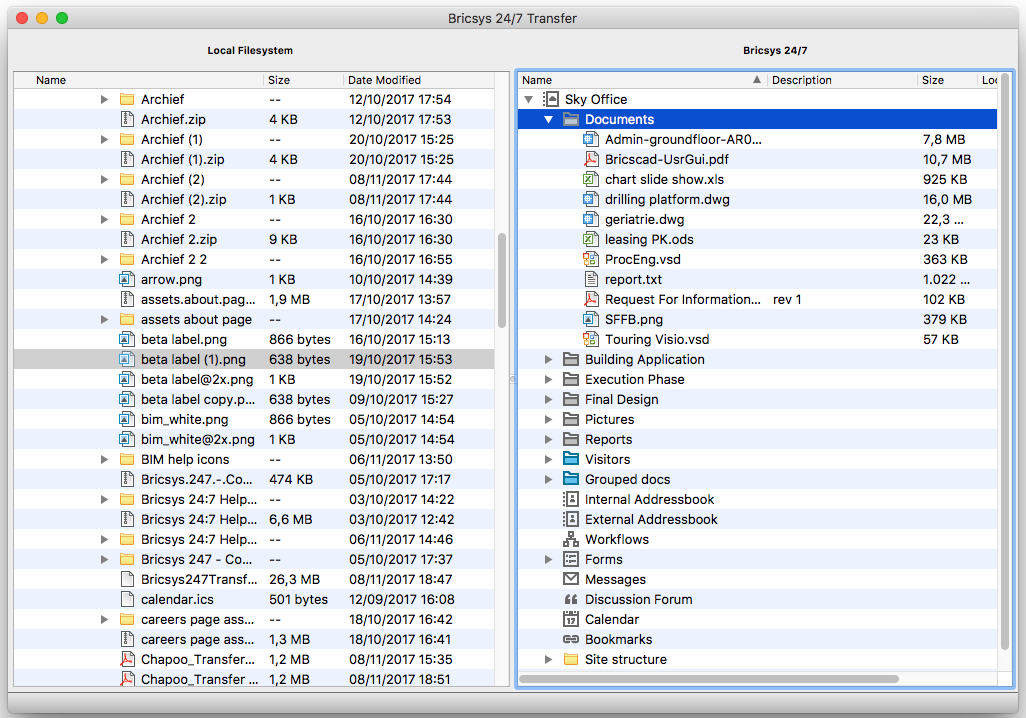This screenshot has height=718, width=1026.
Task: Click the Workflows icon
Action: point(571,539)
